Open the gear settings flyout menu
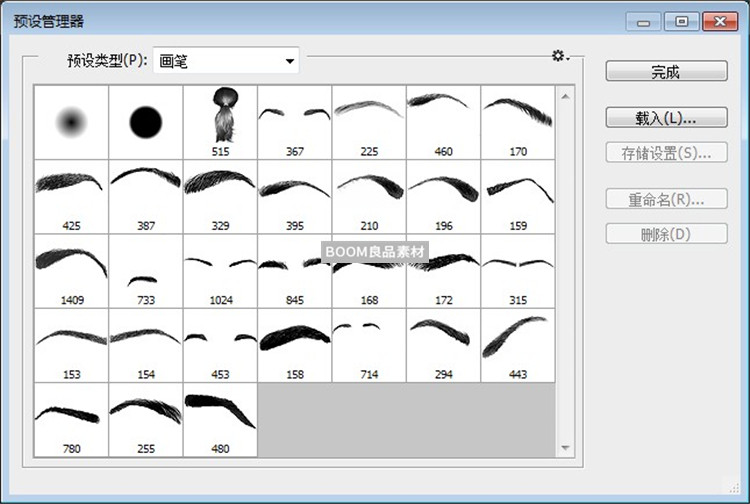The height and width of the screenshot is (504, 750). (560, 56)
